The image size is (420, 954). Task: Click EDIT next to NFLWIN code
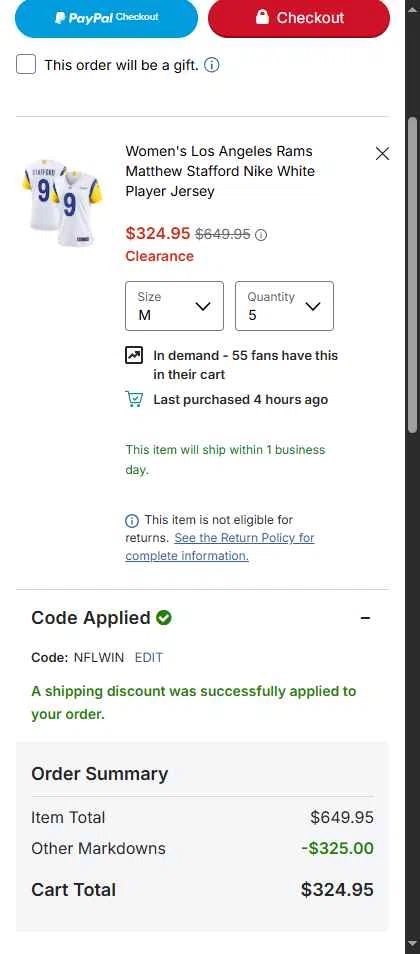[x=149, y=658]
